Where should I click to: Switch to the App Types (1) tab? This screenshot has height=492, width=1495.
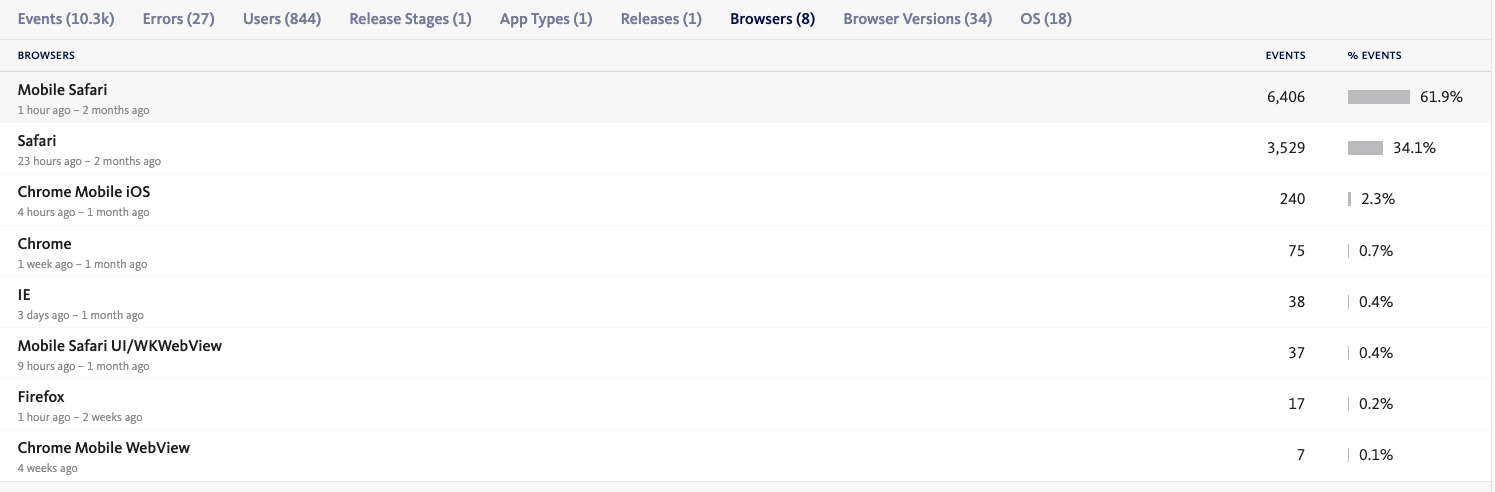[x=546, y=19]
